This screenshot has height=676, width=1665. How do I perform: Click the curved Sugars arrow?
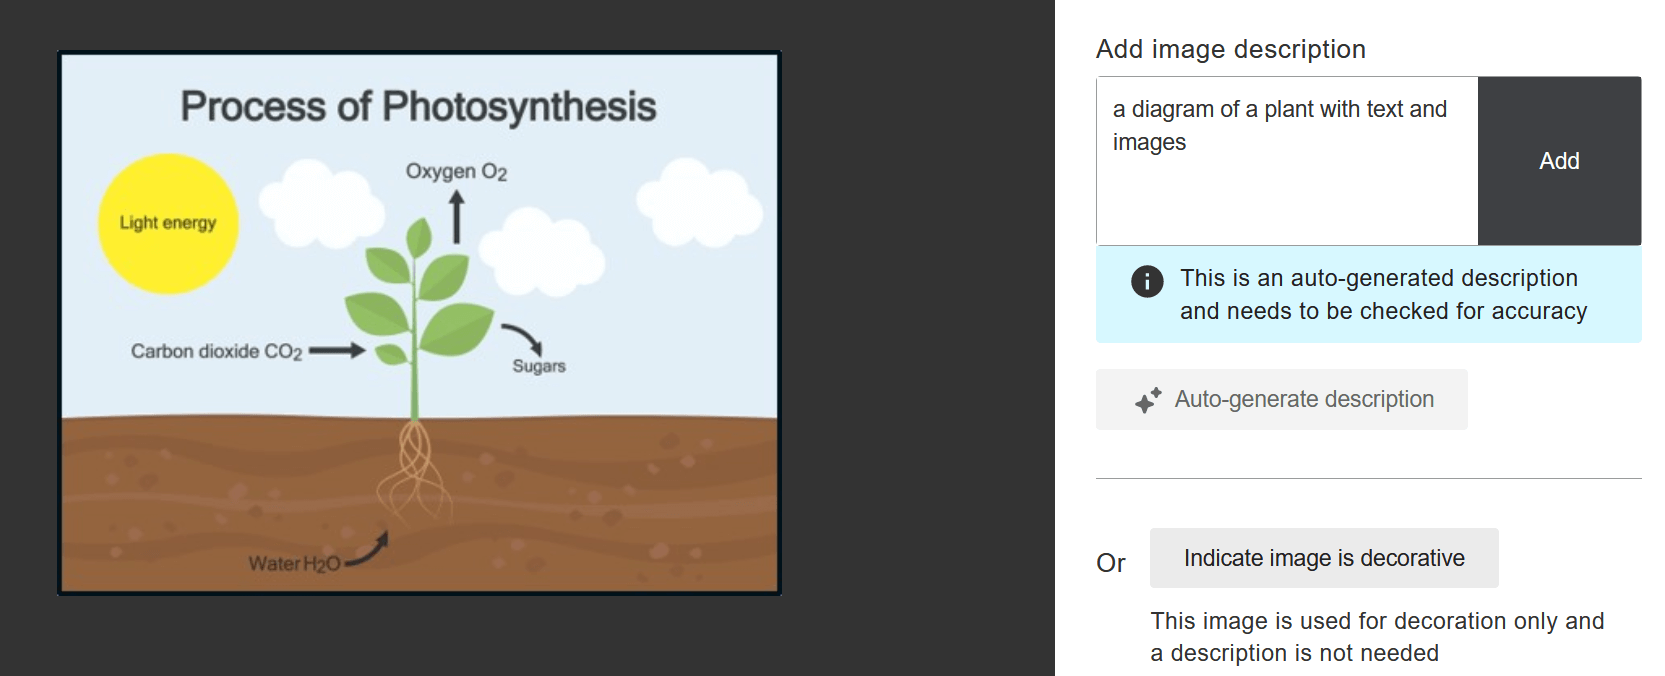522,338
